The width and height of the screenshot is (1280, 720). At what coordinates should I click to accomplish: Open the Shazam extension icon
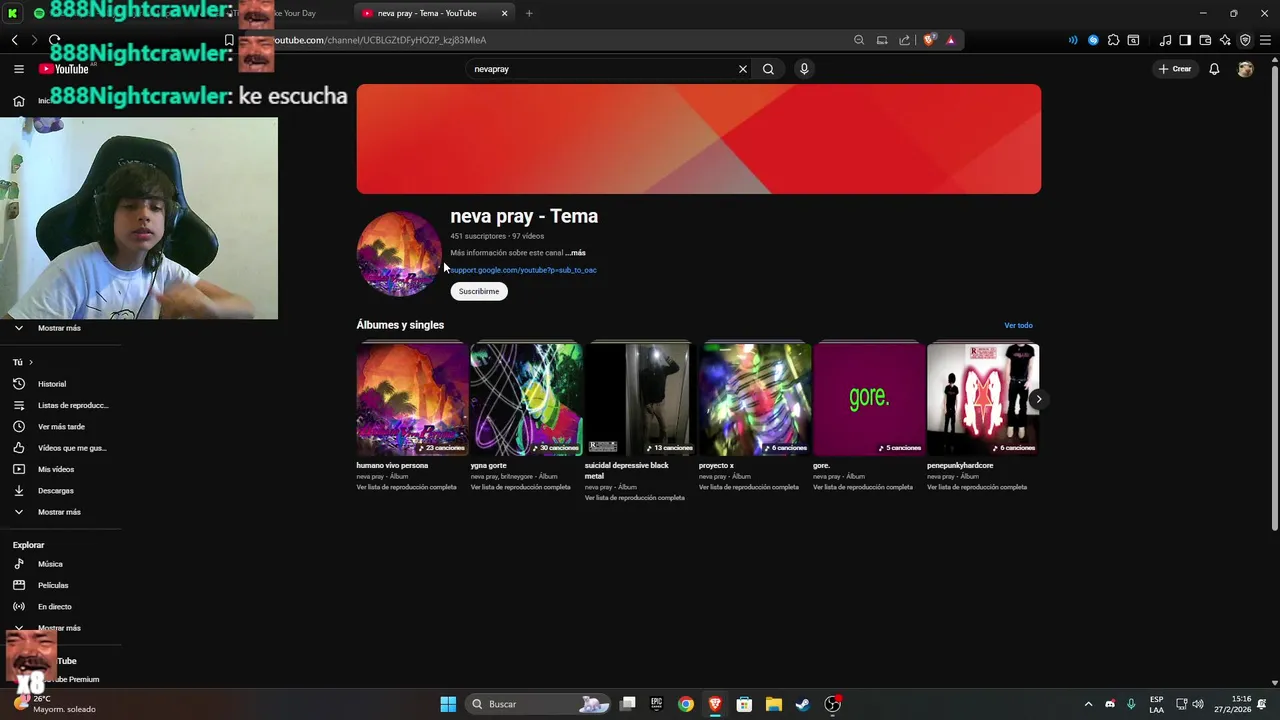(1093, 40)
